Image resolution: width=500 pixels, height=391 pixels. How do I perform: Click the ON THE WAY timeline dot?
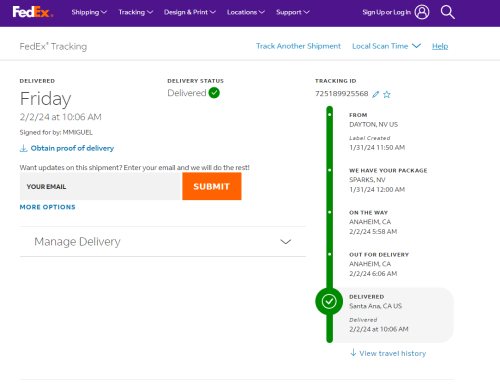330,212
